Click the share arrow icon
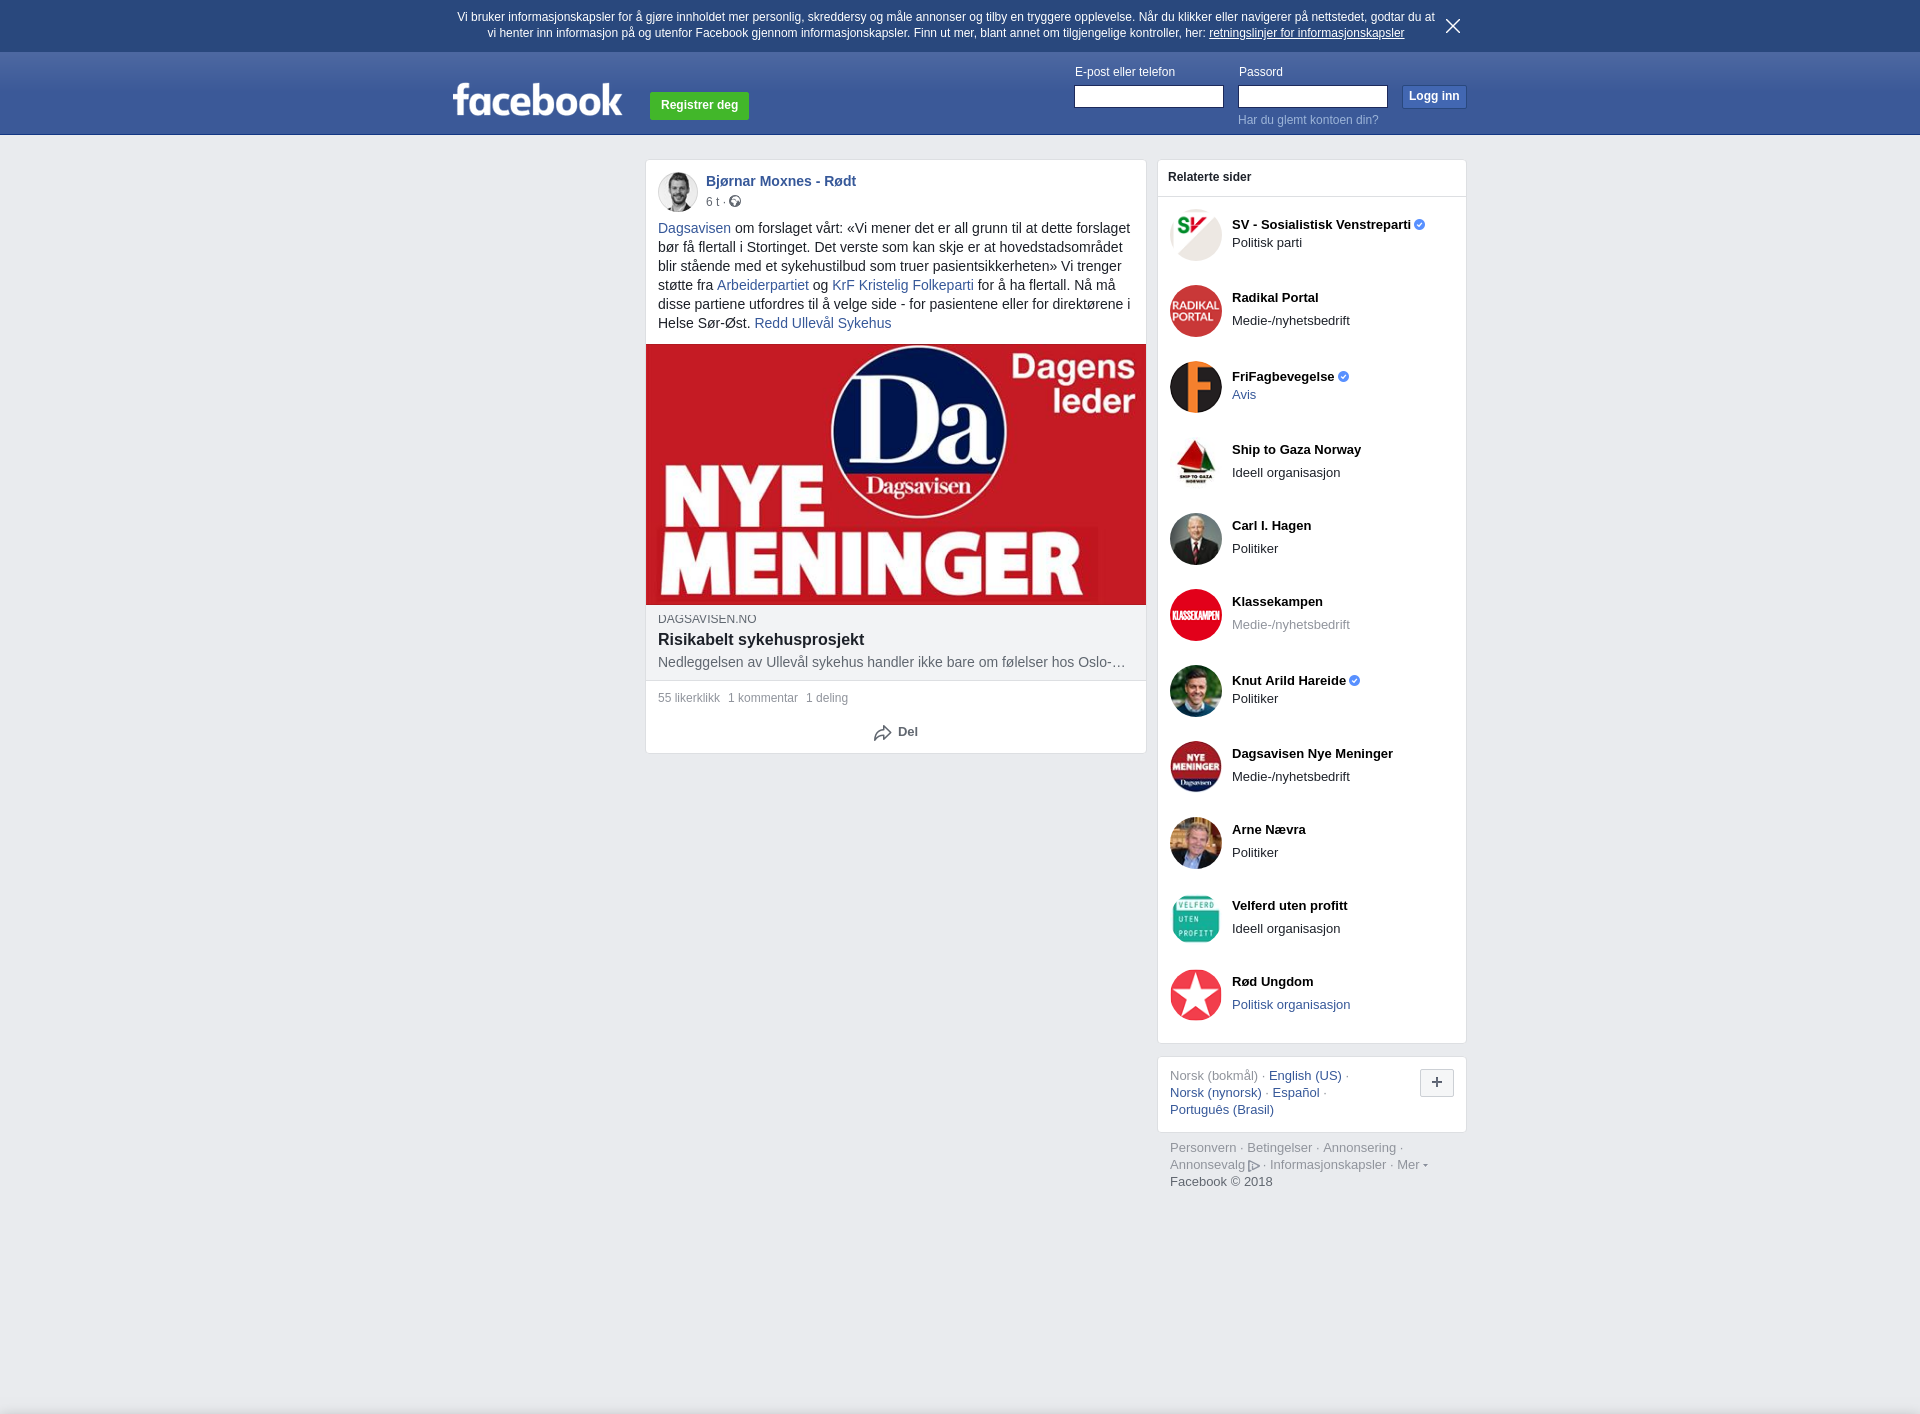This screenshot has height=1414, width=1920. 882,733
